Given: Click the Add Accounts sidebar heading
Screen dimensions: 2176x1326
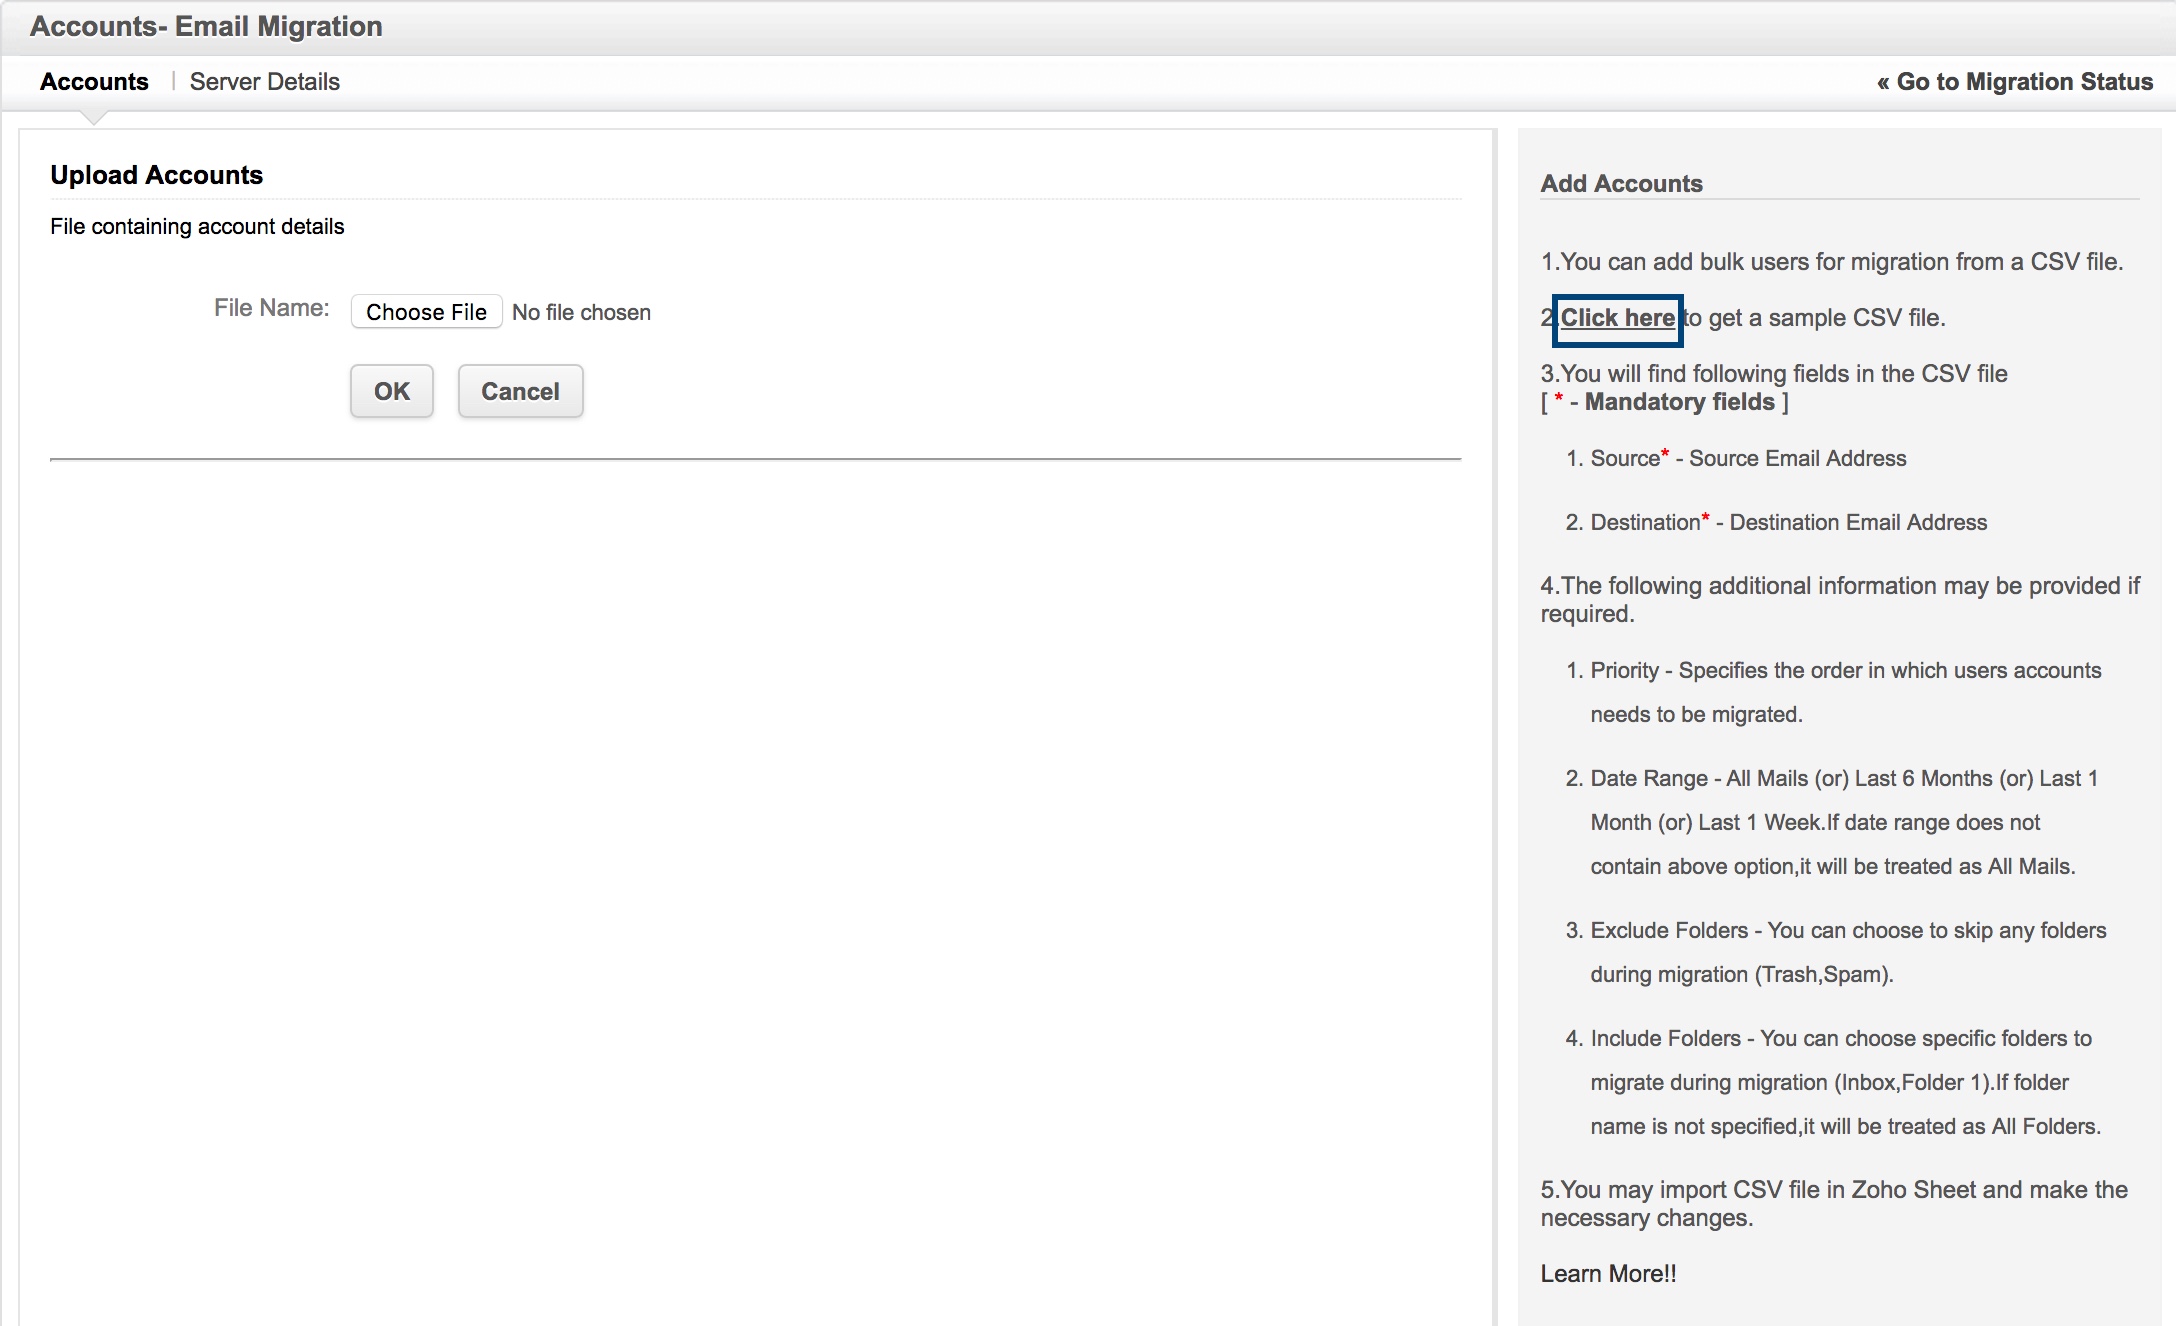Looking at the screenshot, I should pos(1621,184).
